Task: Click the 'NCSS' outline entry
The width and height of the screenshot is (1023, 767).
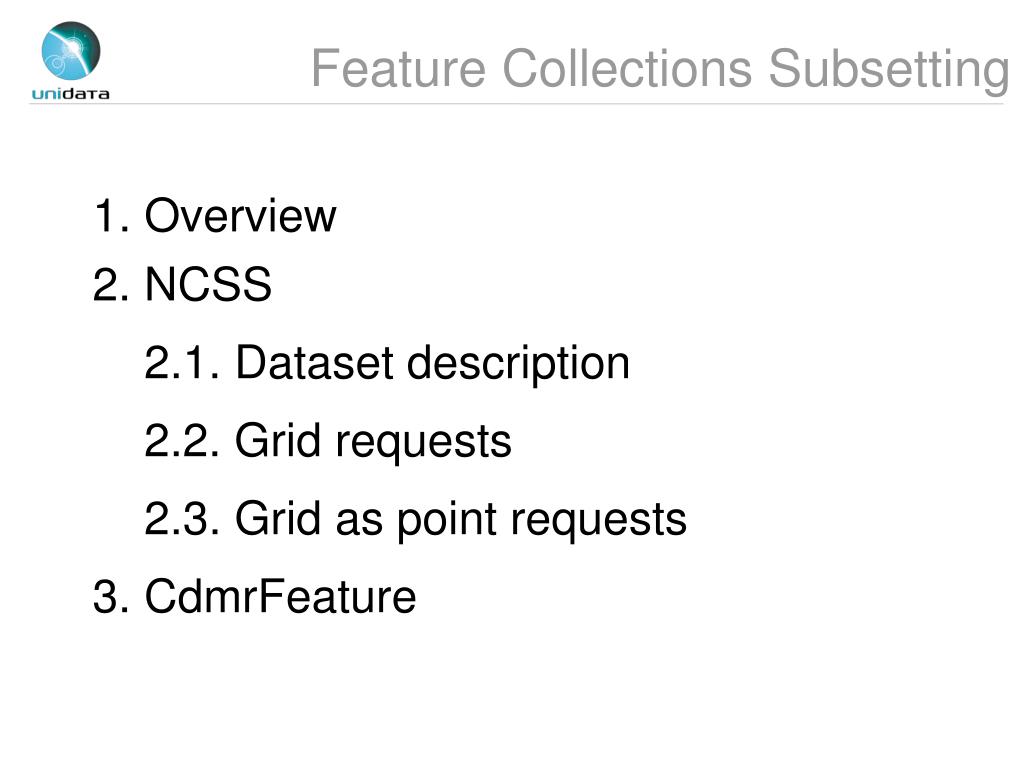Action: point(207,284)
